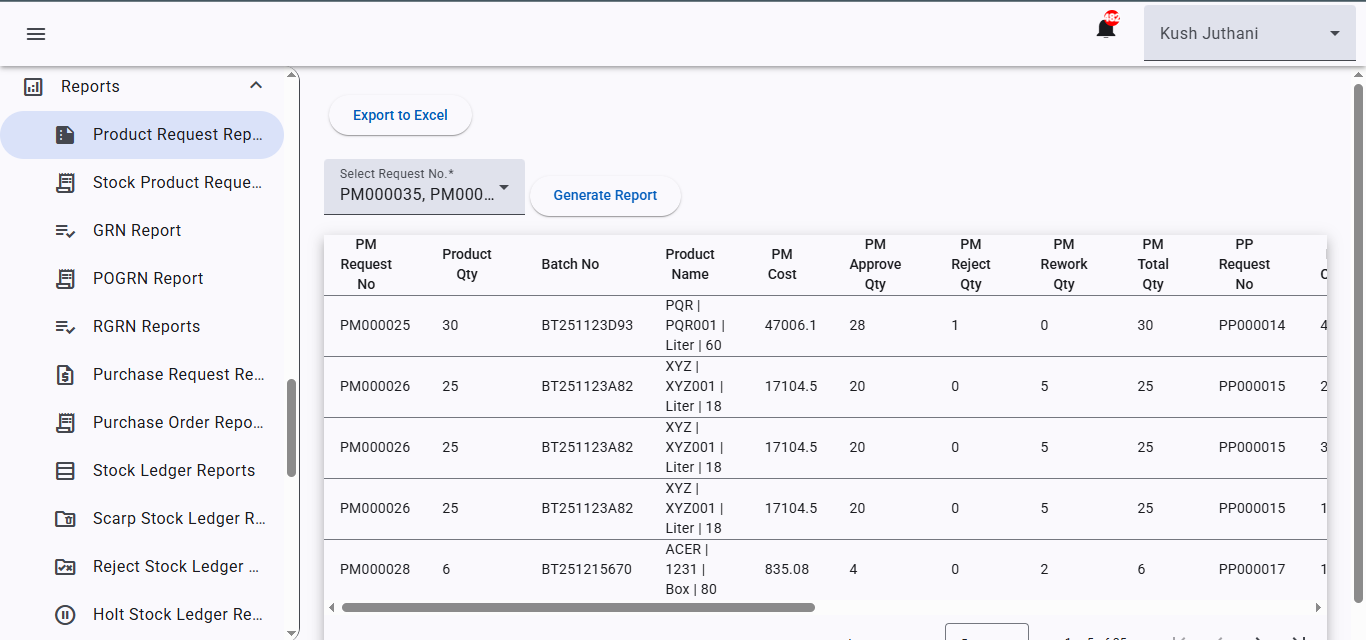Open Product Request Report page

tap(177, 135)
